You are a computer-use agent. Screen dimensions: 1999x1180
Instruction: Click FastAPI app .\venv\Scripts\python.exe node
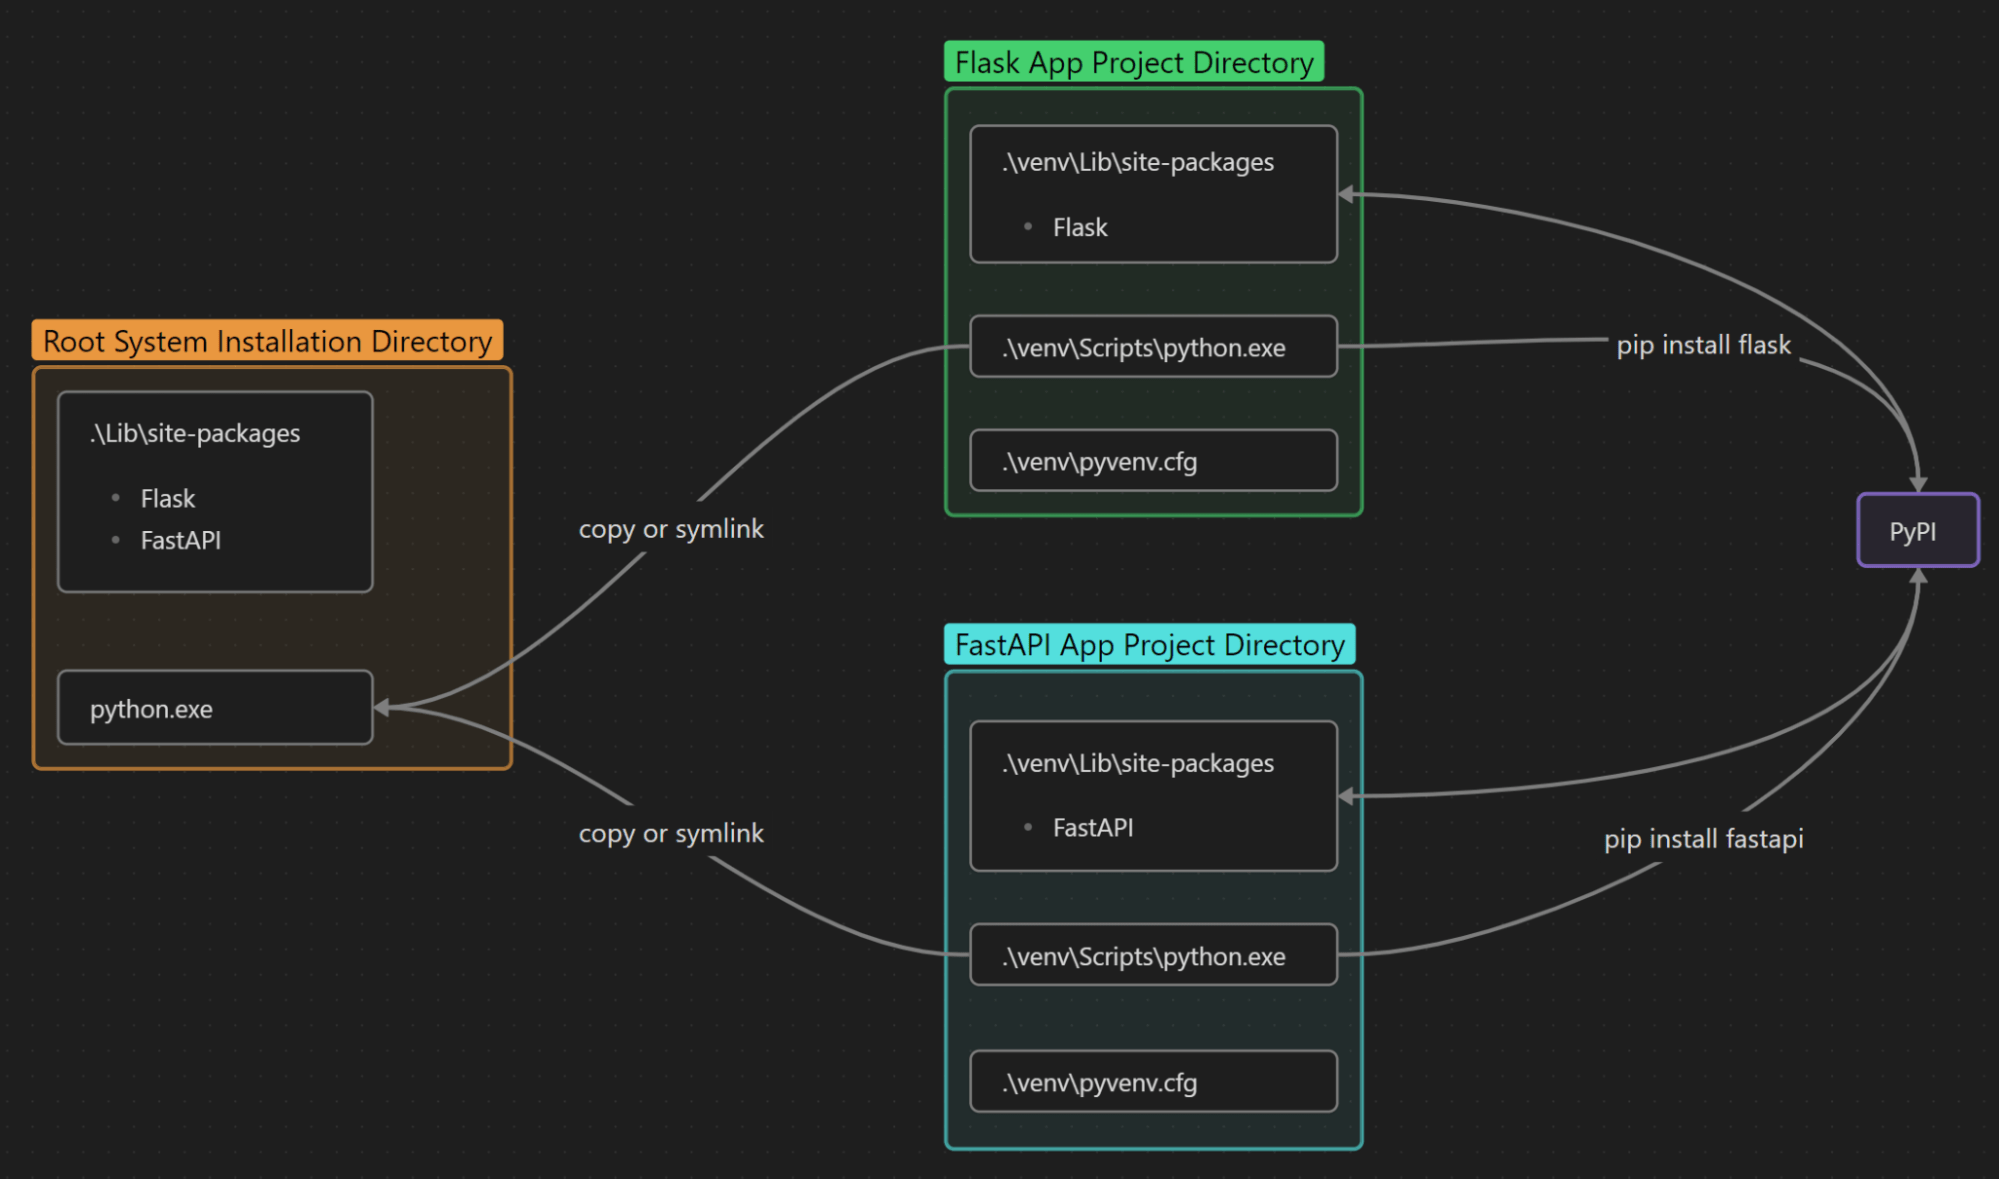pyautogui.click(x=1152, y=956)
